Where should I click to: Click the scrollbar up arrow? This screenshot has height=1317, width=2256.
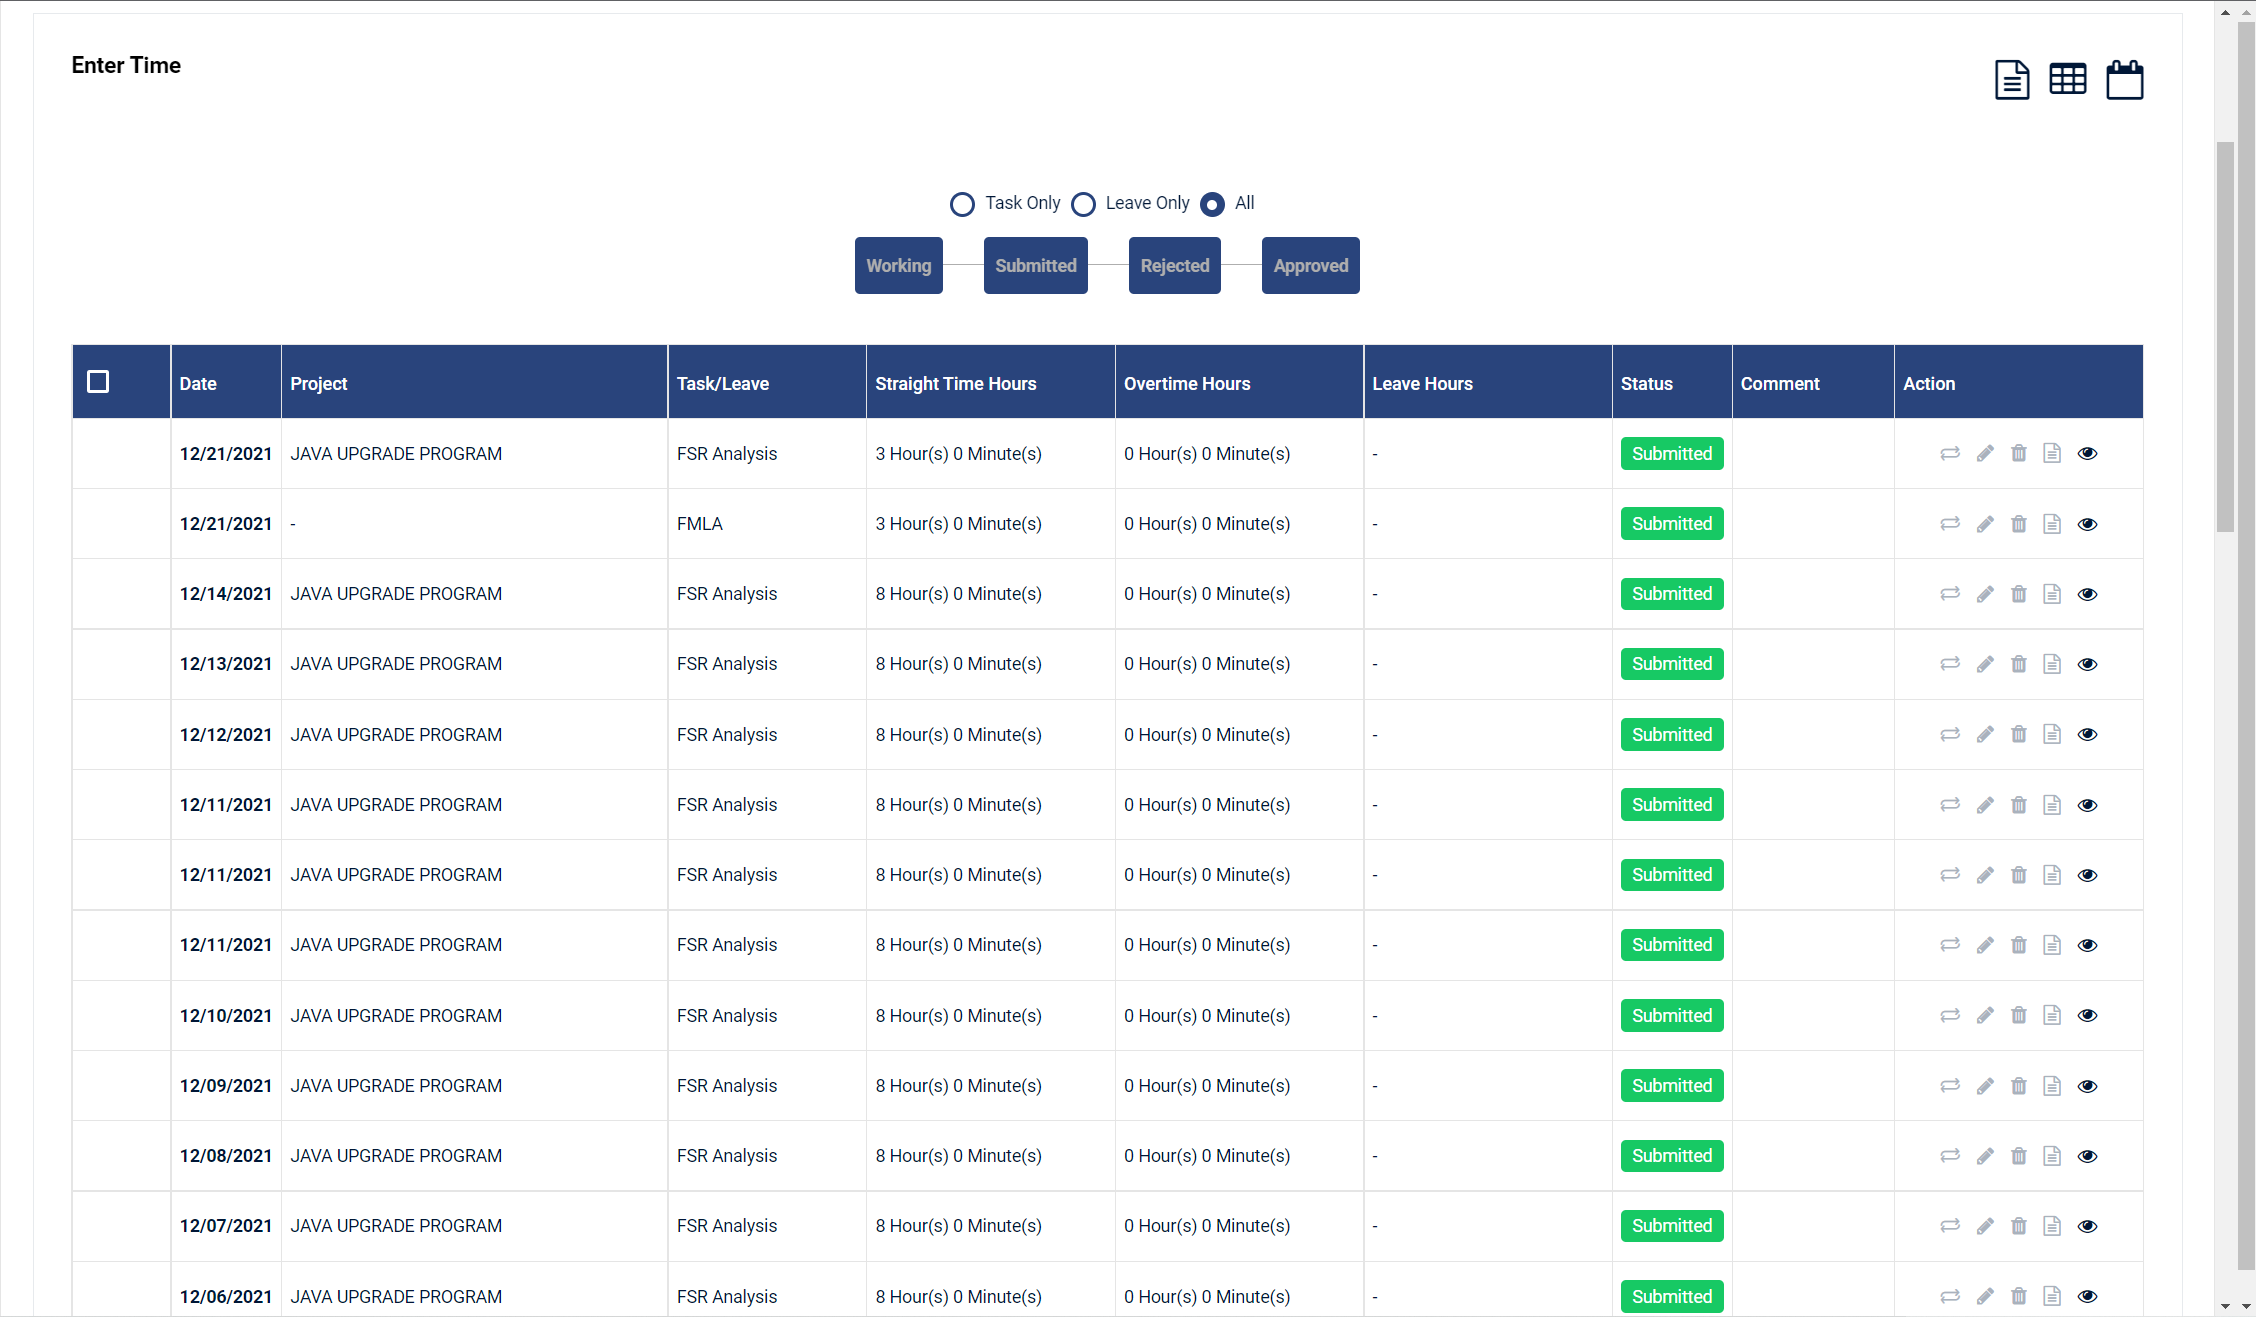pyautogui.click(x=2225, y=12)
